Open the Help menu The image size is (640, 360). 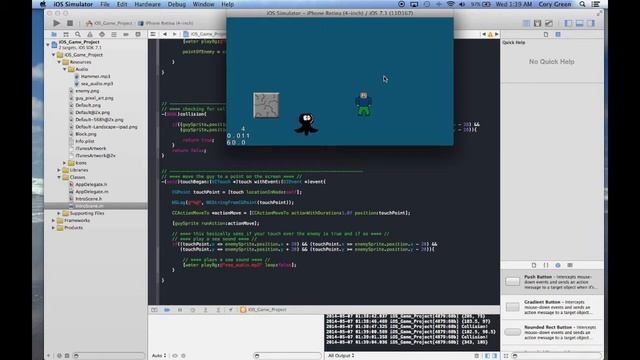[x=227, y=4]
